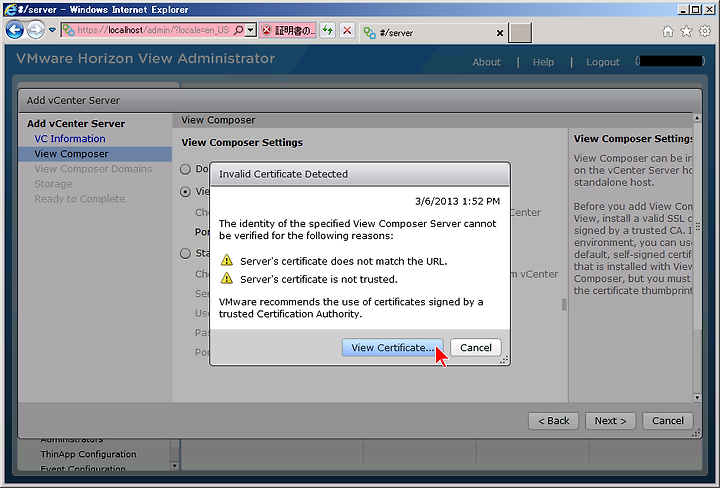Click the Internet Explorer logo in title bar

click(x=10, y=9)
